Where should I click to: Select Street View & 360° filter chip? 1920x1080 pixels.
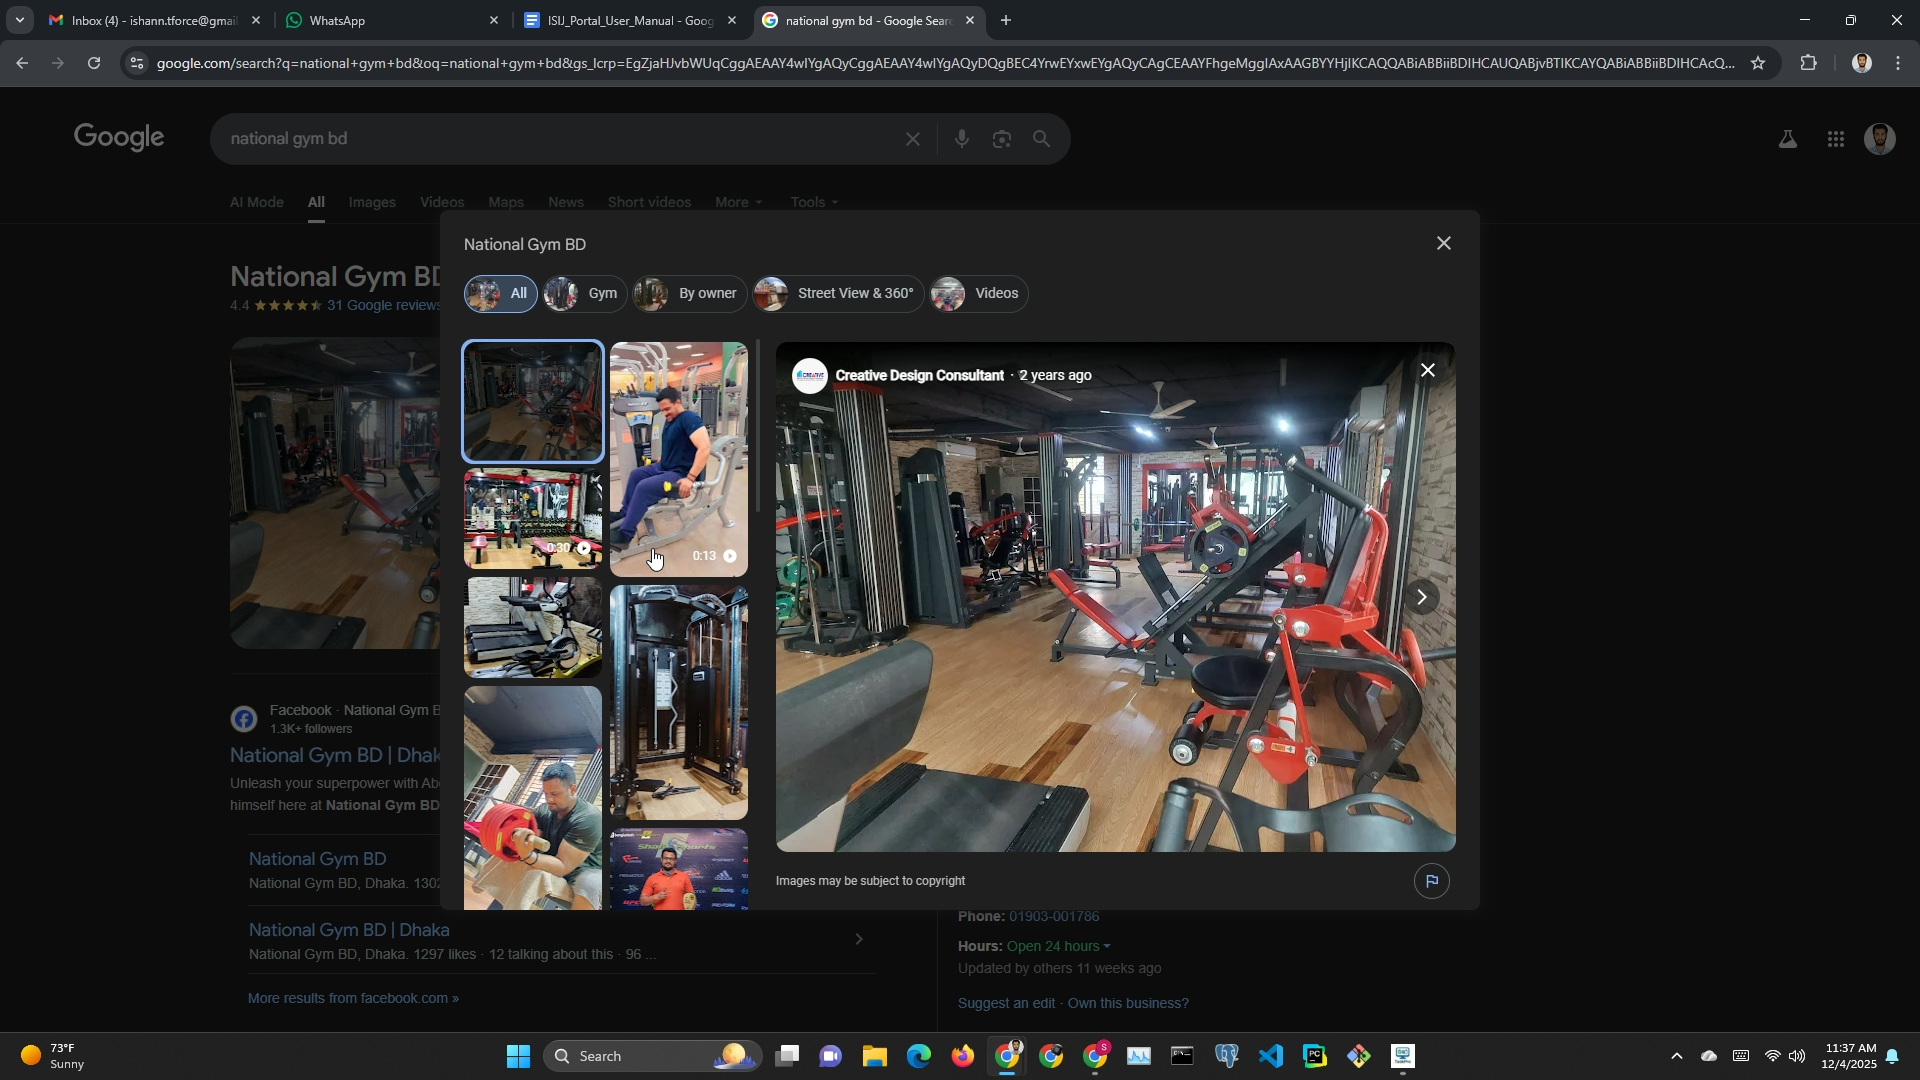pos(838,294)
